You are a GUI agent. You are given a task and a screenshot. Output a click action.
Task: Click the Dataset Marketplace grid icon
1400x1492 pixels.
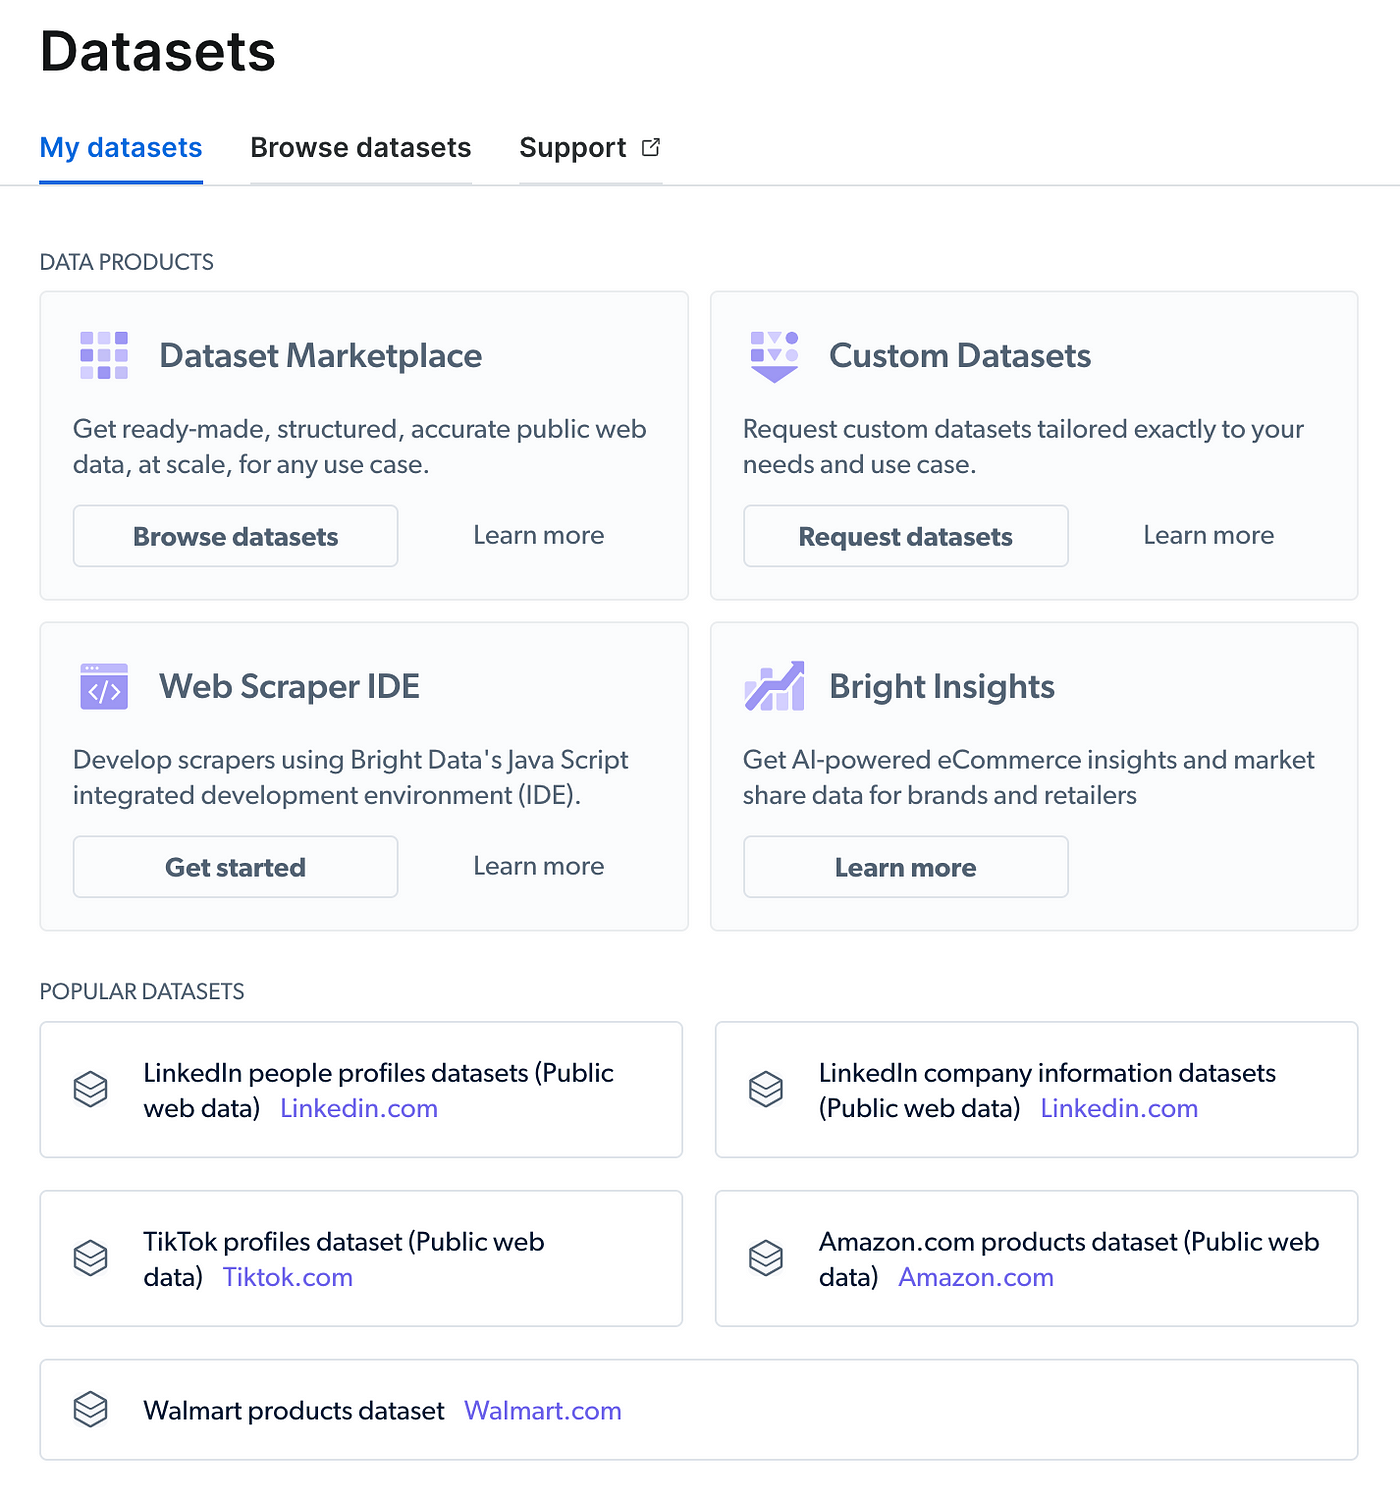pos(104,355)
